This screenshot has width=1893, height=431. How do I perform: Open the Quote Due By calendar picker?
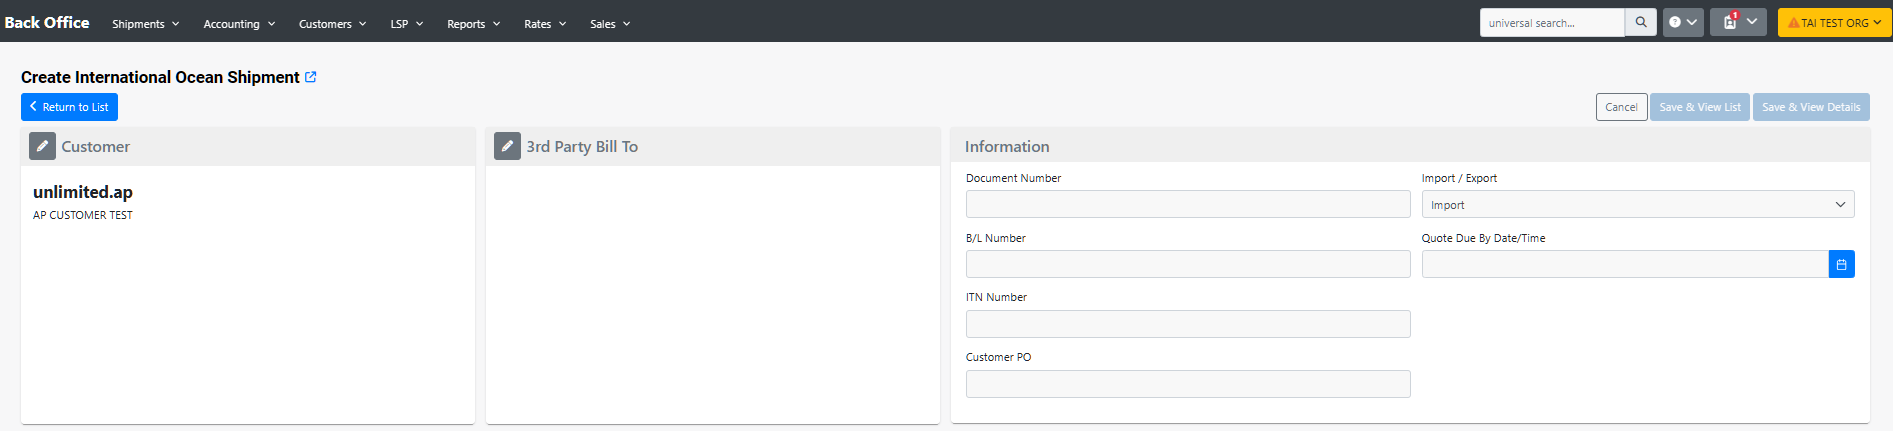tap(1841, 264)
